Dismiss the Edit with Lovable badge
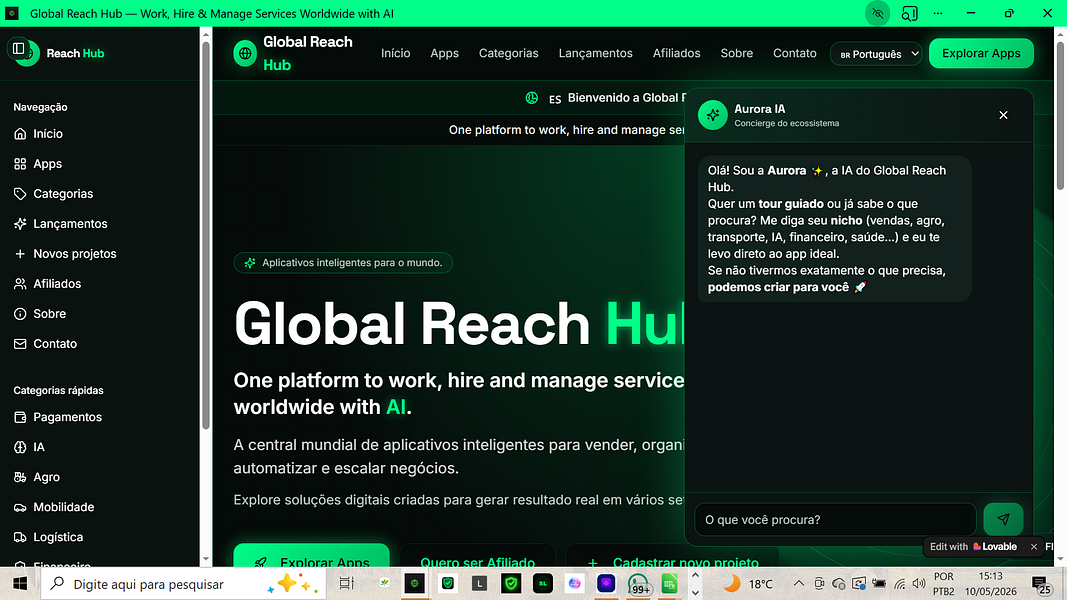1067x600 pixels. coord(1034,546)
